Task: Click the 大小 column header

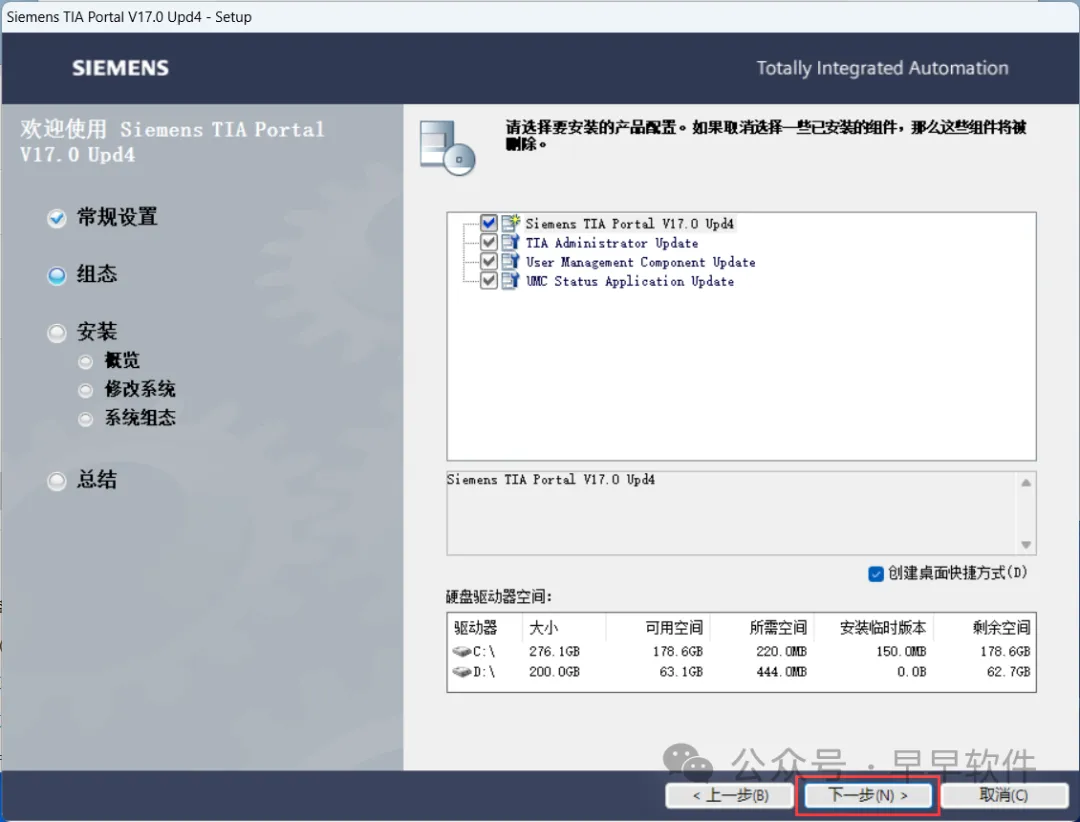Action: (x=564, y=627)
